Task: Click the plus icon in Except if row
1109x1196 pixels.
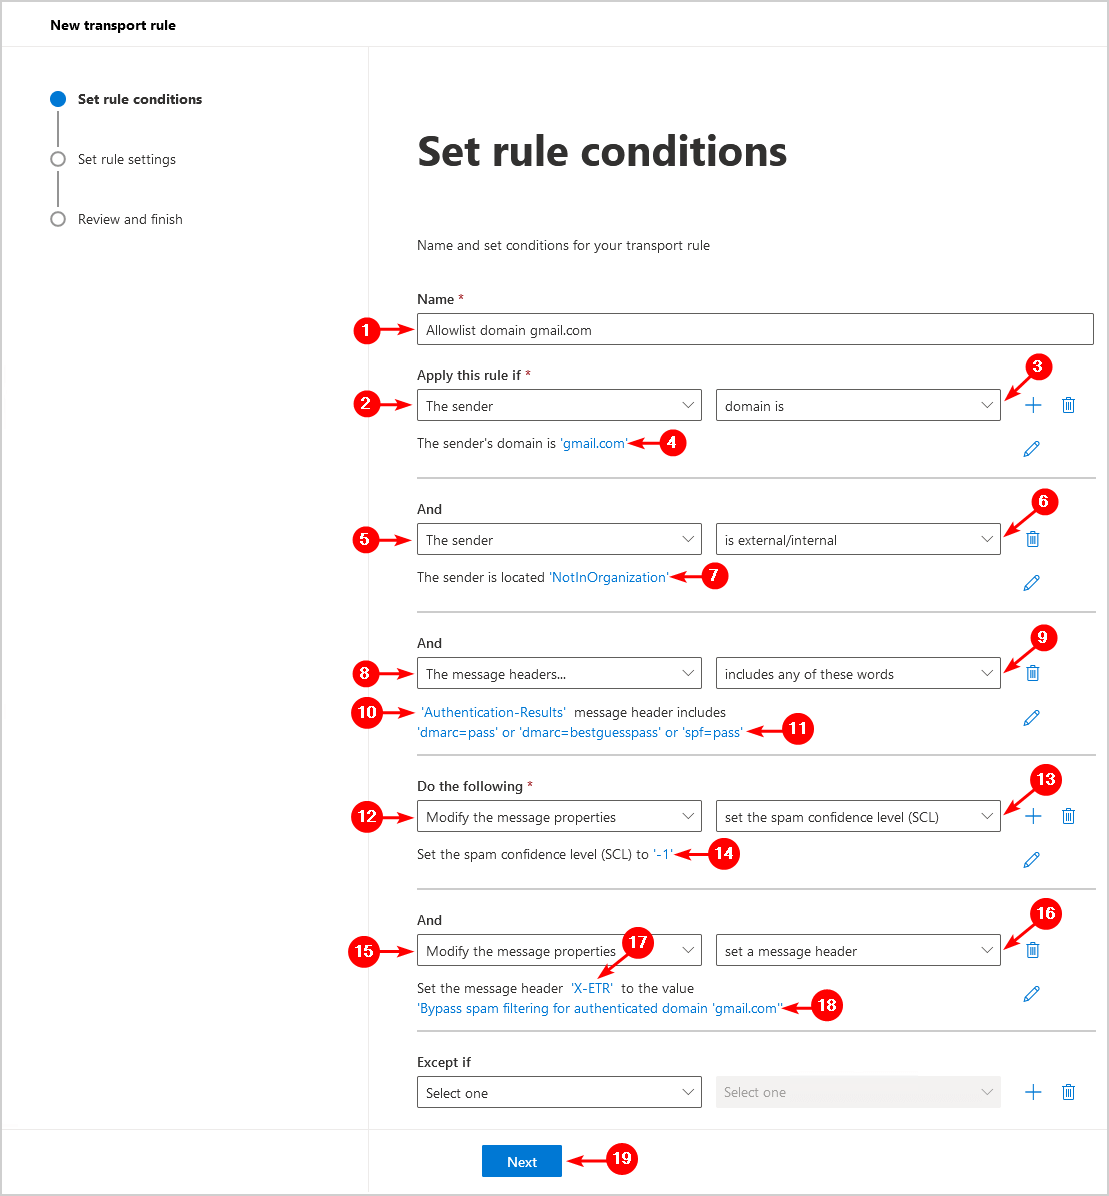Action: point(1033,1092)
